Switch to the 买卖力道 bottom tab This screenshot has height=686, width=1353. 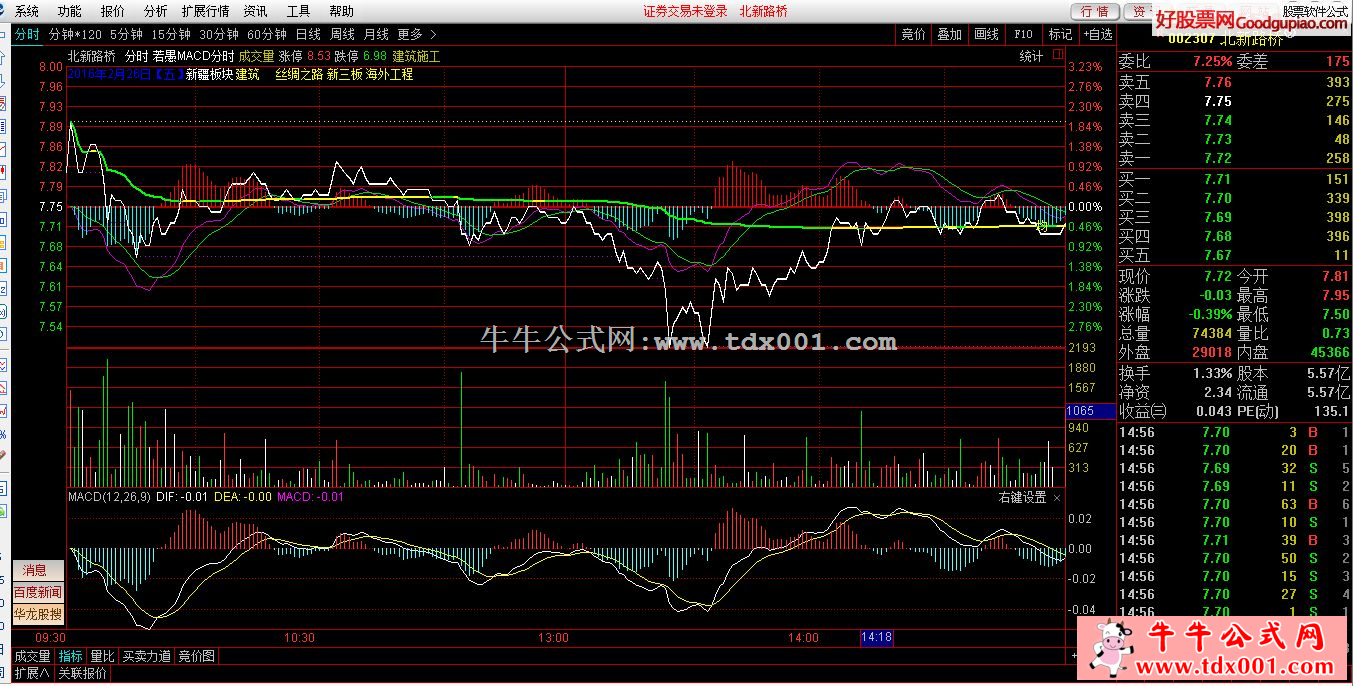tap(147, 656)
